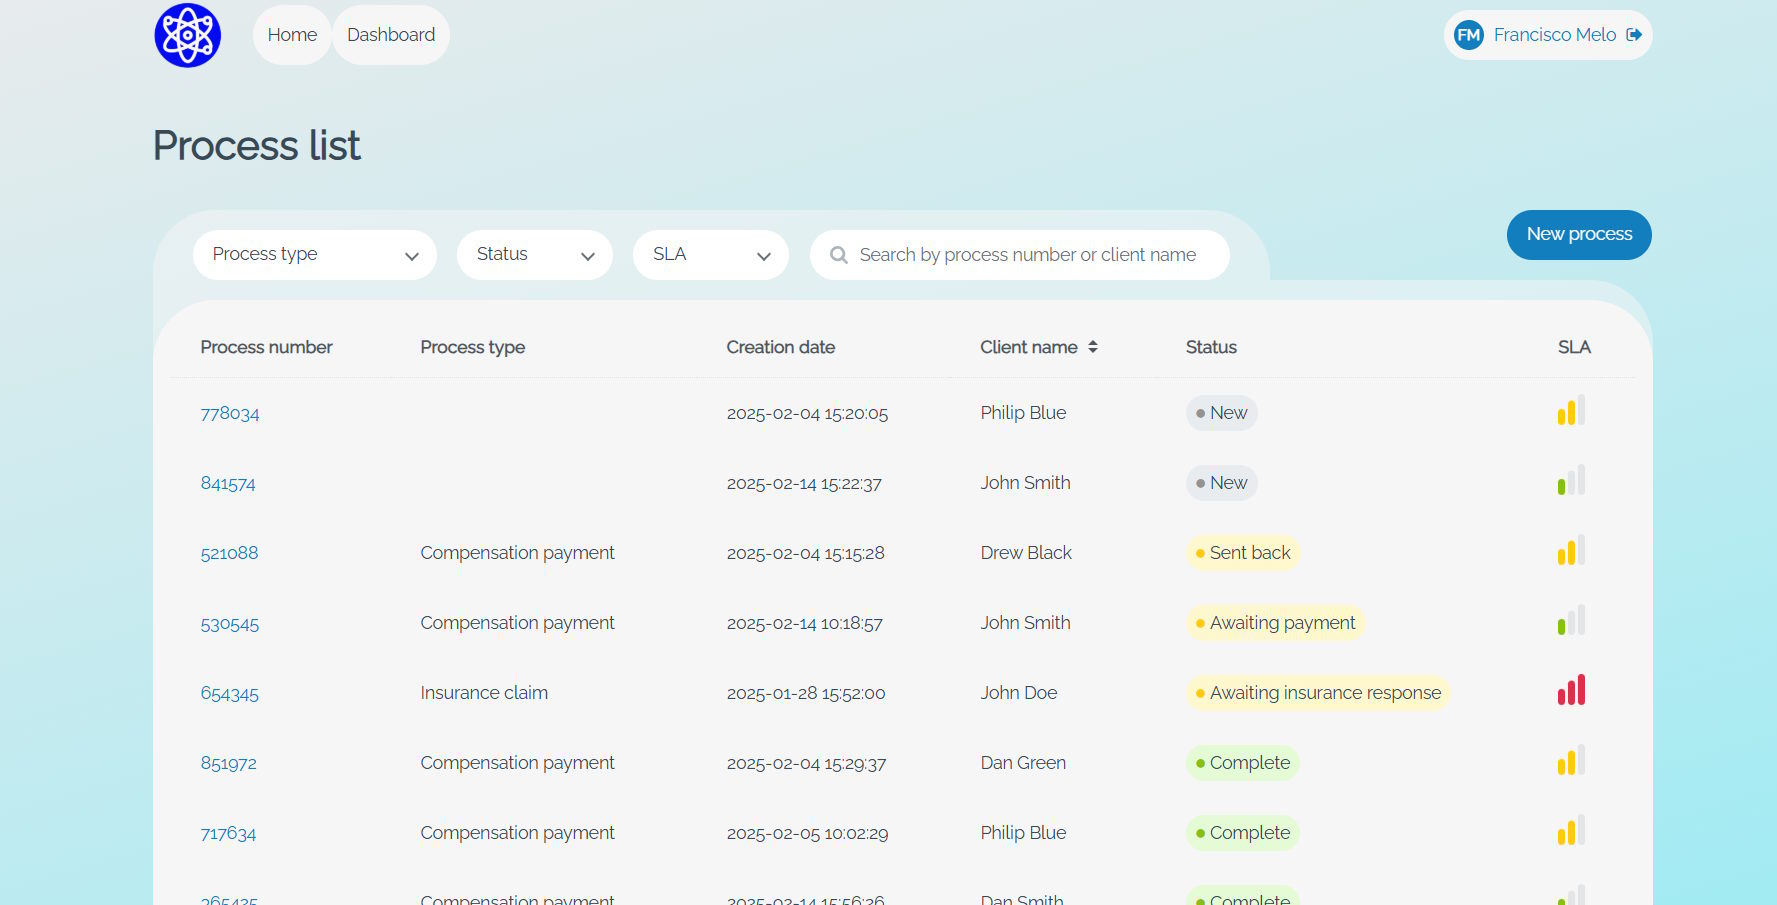The height and width of the screenshot is (905, 1777).
Task: Click the atom logo in the header
Action: 186,34
